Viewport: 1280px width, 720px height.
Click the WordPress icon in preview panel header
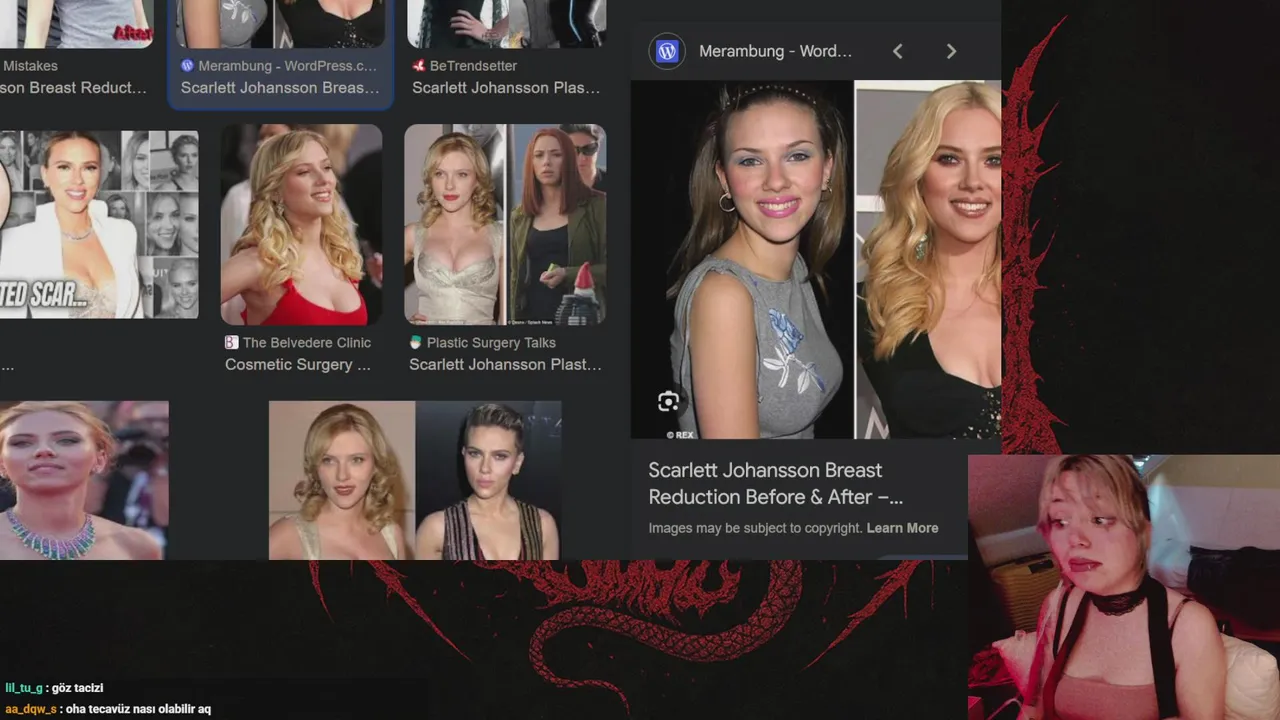pyautogui.click(x=667, y=51)
